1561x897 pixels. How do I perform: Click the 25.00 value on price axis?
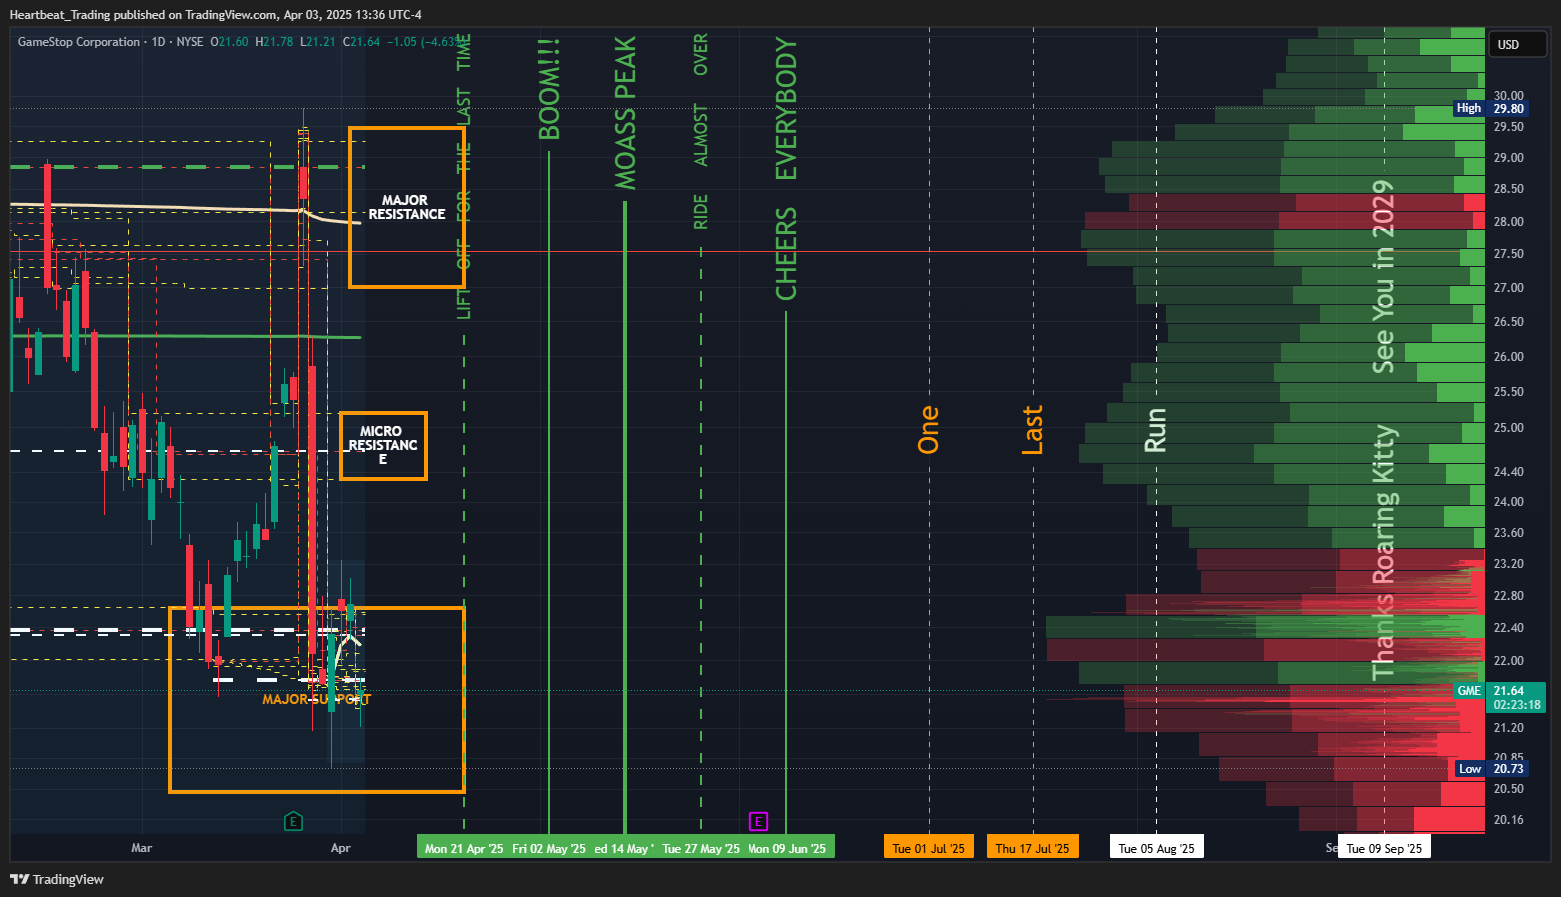click(1508, 428)
